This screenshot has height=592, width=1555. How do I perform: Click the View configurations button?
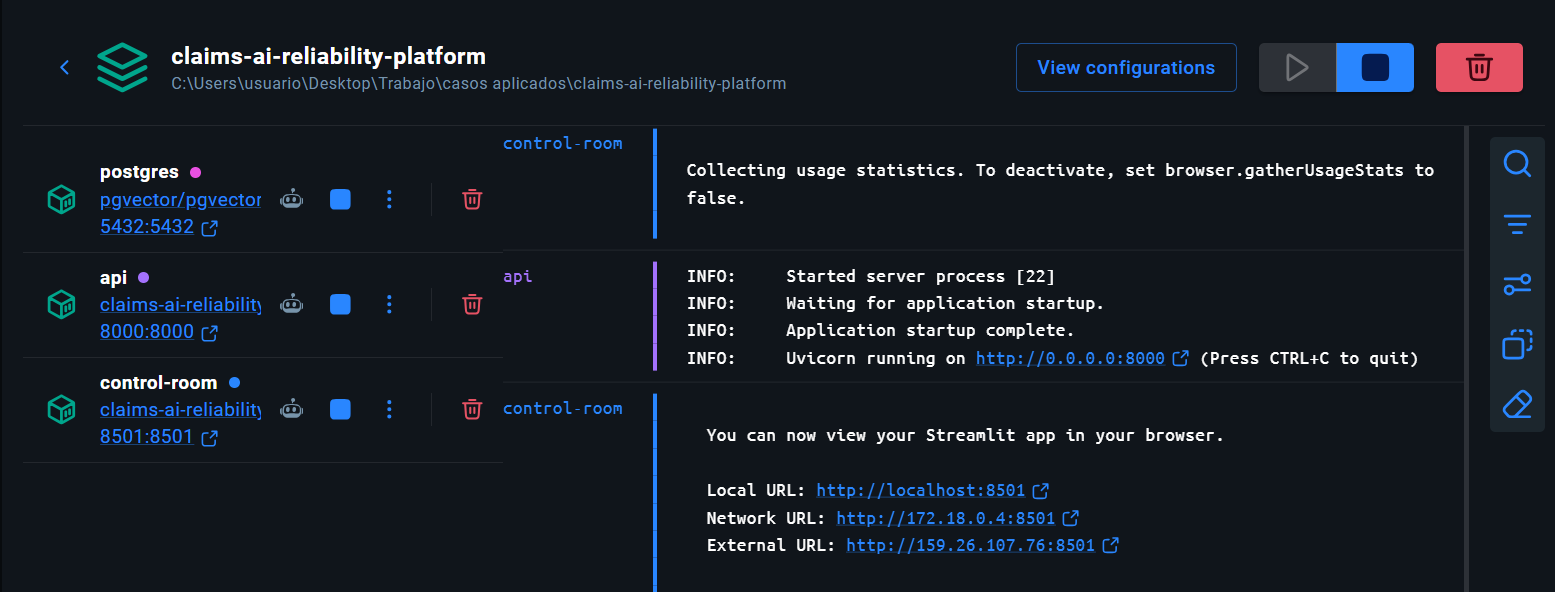click(1126, 67)
